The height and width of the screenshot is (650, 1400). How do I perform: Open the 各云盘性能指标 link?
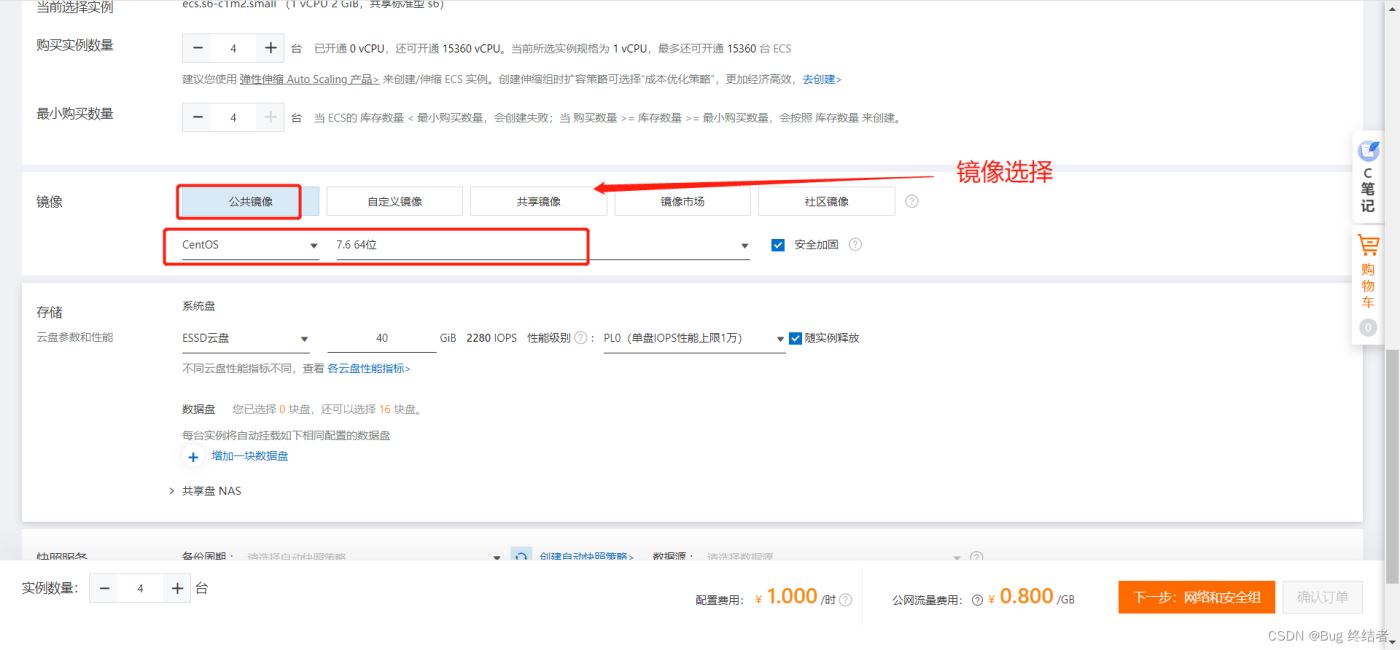368,369
